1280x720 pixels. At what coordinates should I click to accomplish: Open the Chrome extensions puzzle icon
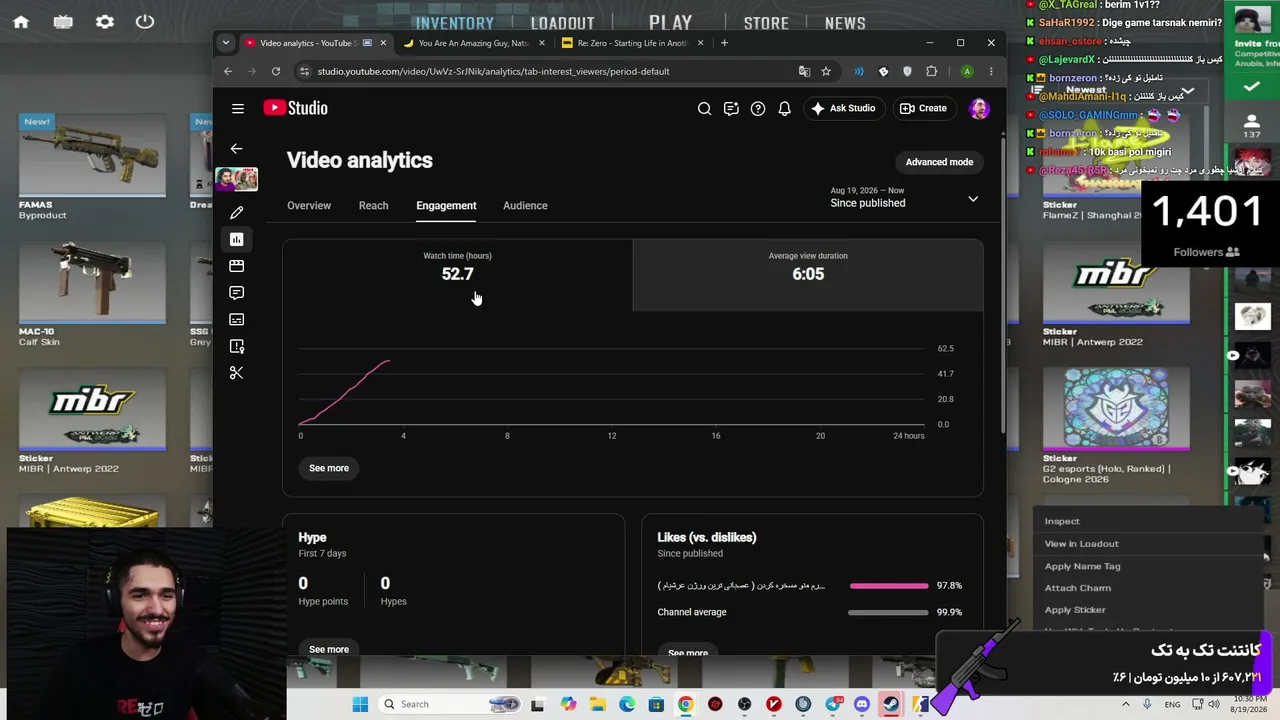(x=932, y=71)
